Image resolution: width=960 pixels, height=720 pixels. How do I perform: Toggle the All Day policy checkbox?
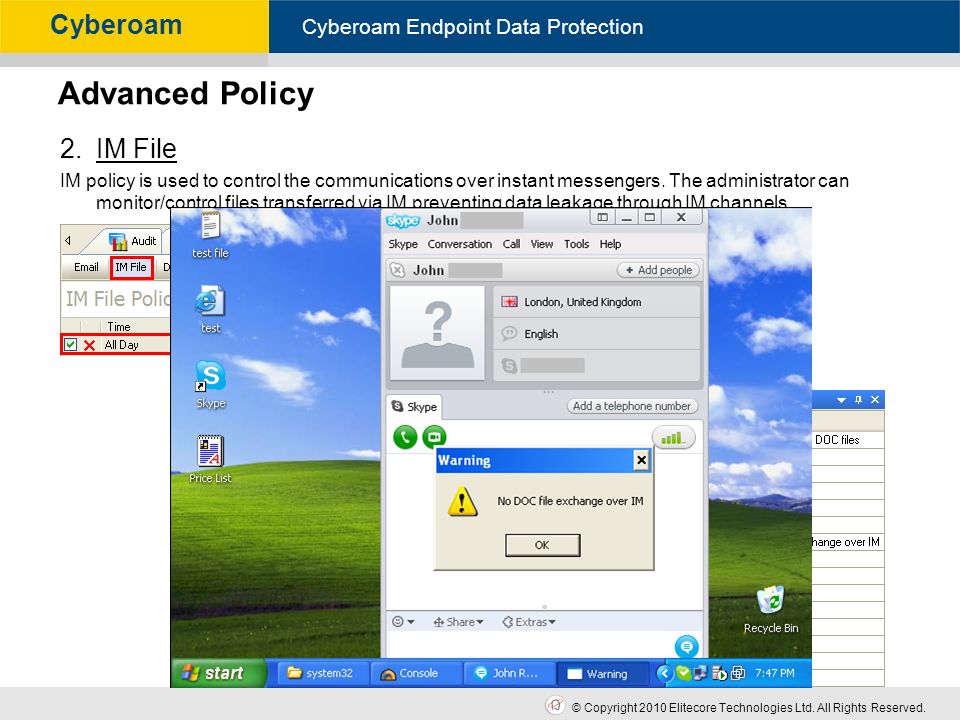click(x=70, y=345)
